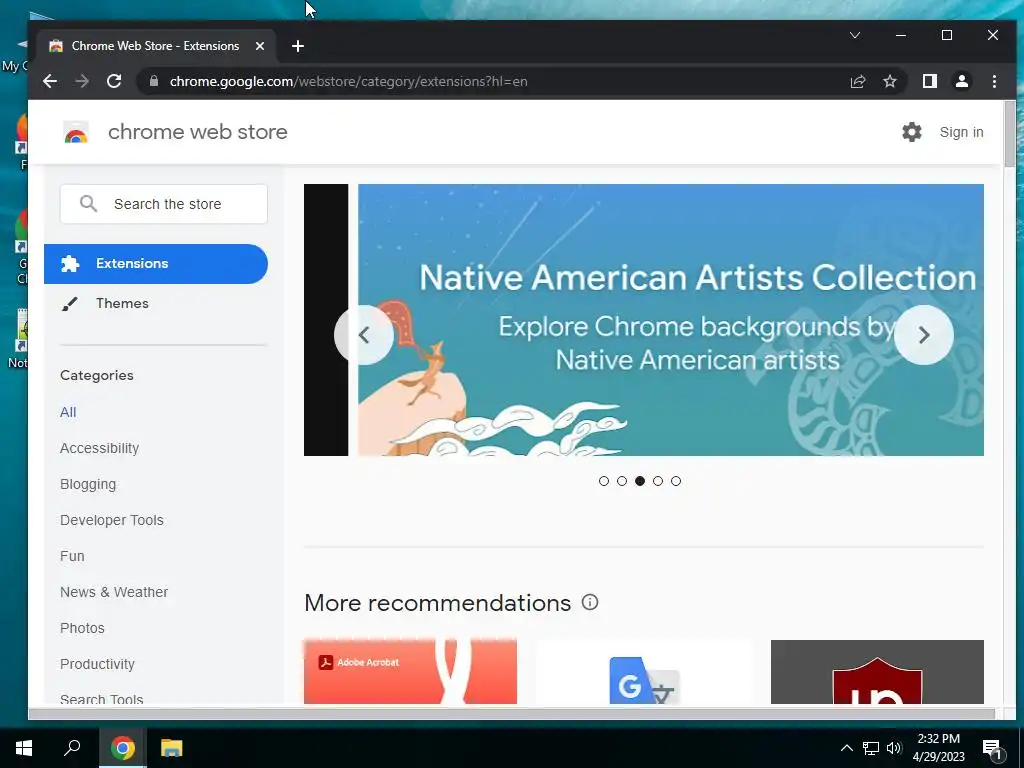Viewport: 1024px width, 768px height.
Task: Select the All category
Action: coord(68,412)
